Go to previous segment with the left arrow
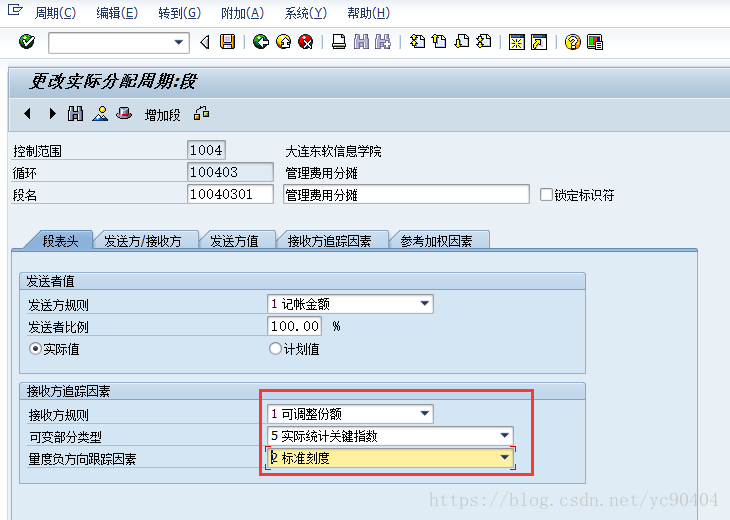The image size is (730, 520). click(27, 114)
